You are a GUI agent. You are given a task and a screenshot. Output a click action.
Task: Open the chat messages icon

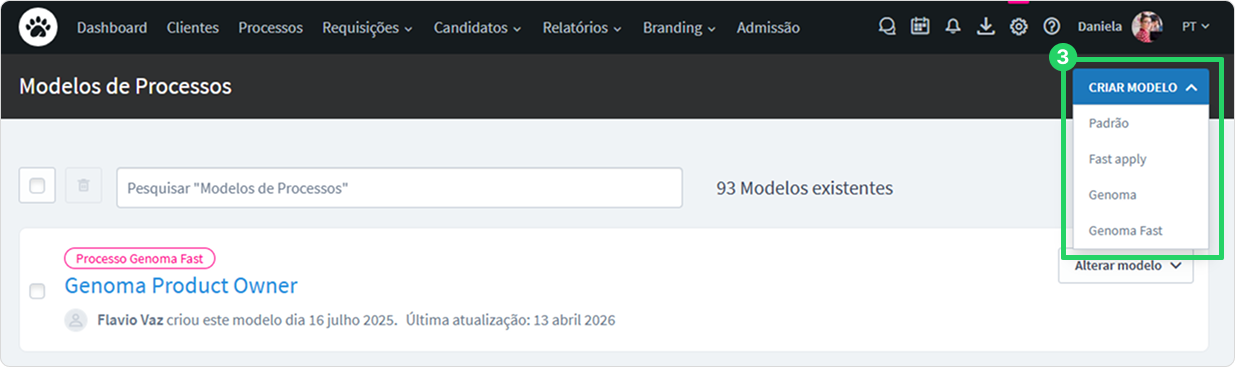point(887,27)
